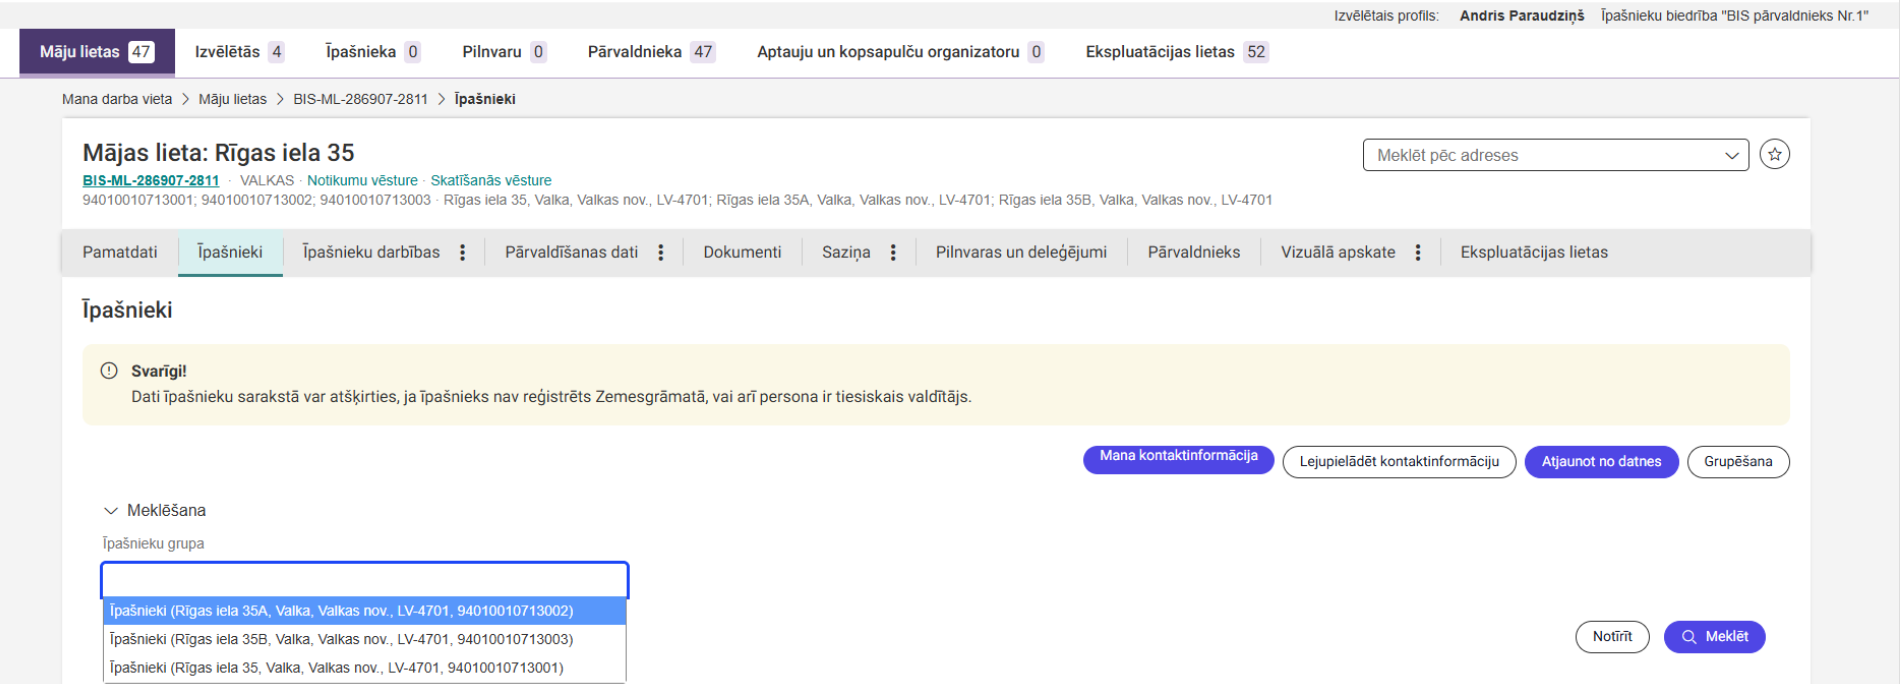Select Īpašnieki Rīgas iela 35B option
Image resolution: width=1900 pixels, height=684 pixels.
[365, 639]
